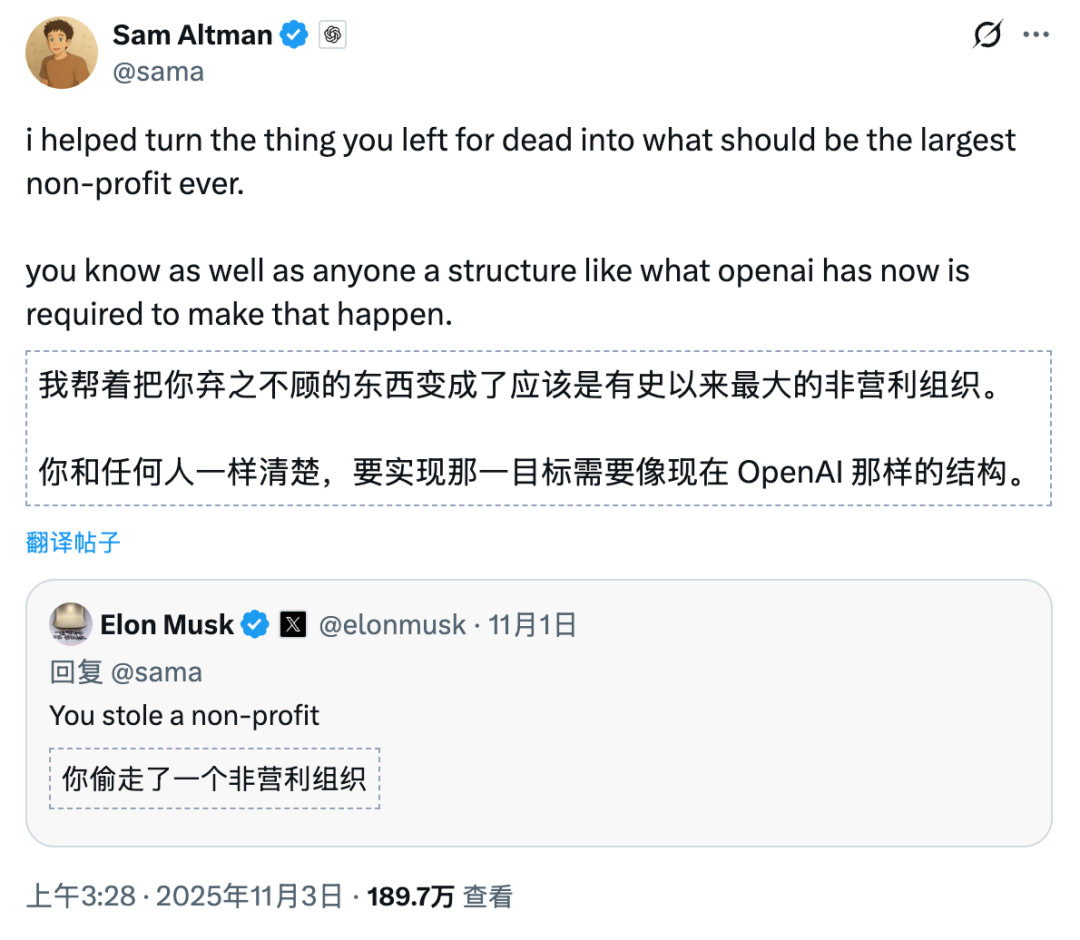Click Sam Altman's blue verified badge
This screenshot has height=940, width=1080.
click(x=294, y=35)
